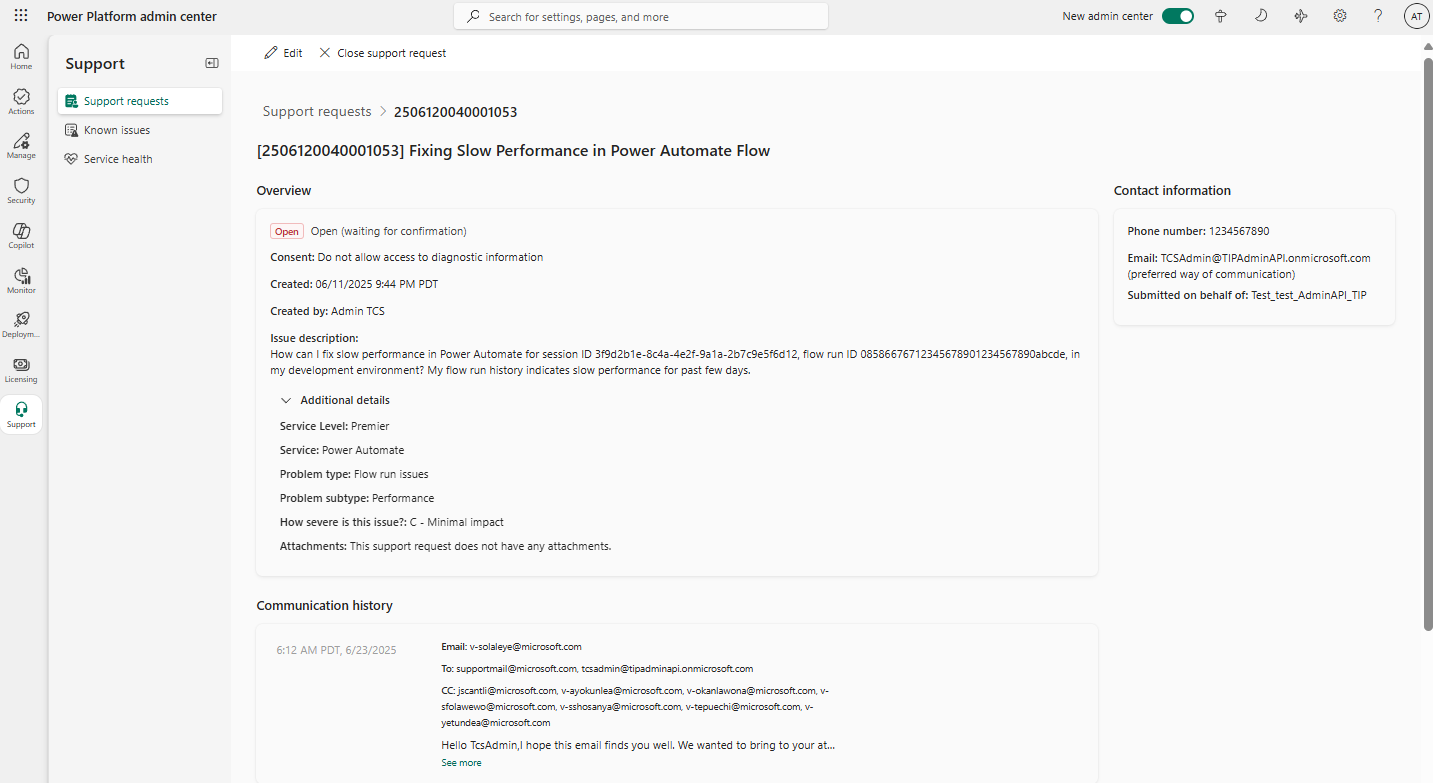This screenshot has width=1433, height=783.
Task: Go to Home in the left rail
Action: (x=21, y=57)
